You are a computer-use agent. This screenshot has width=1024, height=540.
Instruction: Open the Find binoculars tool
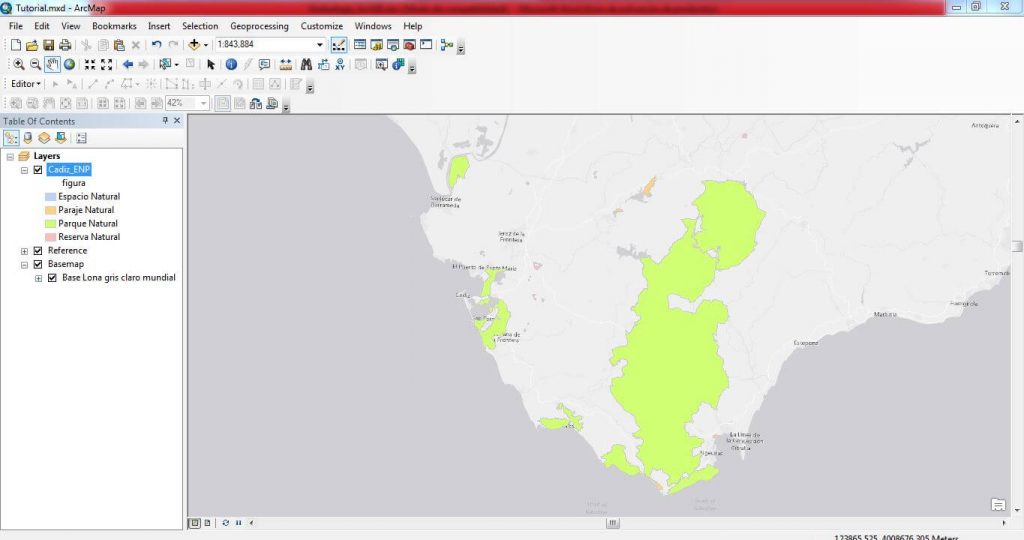[306, 64]
